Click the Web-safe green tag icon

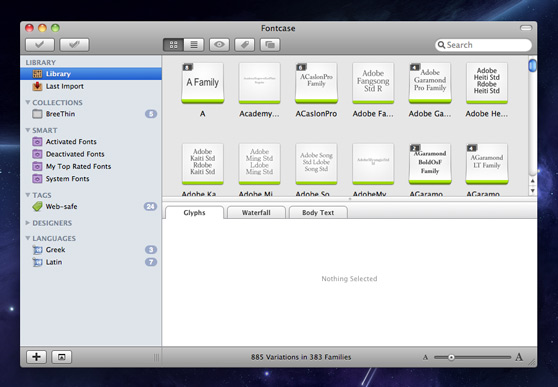tap(37, 206)
